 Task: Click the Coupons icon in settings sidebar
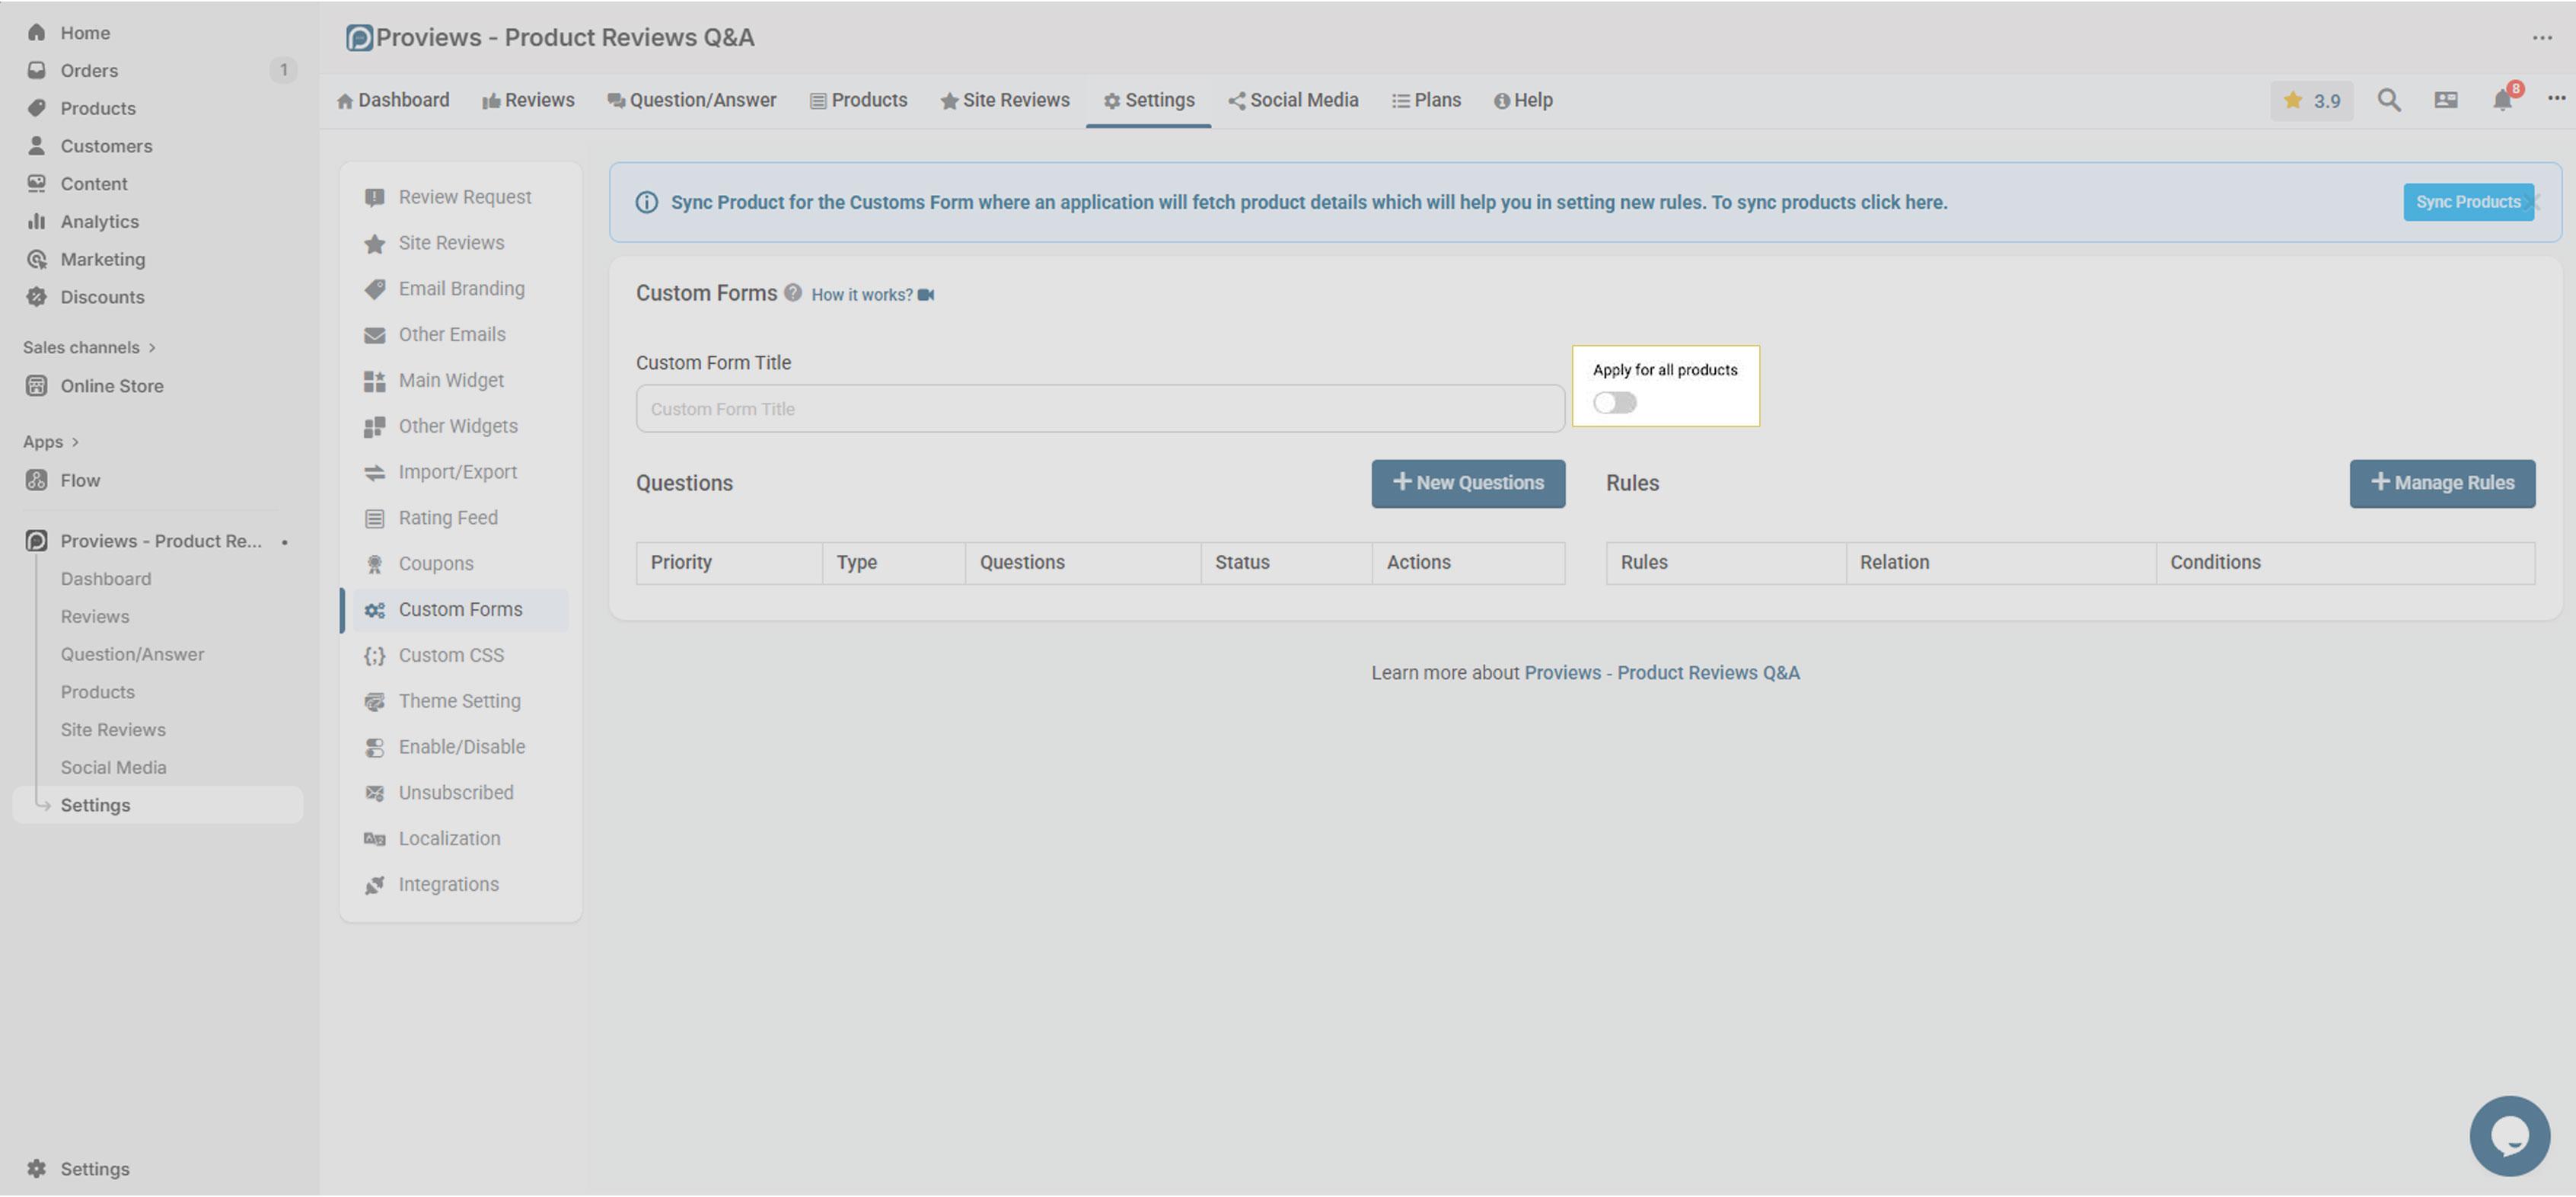pyautogui.click(x=374, y=564)
